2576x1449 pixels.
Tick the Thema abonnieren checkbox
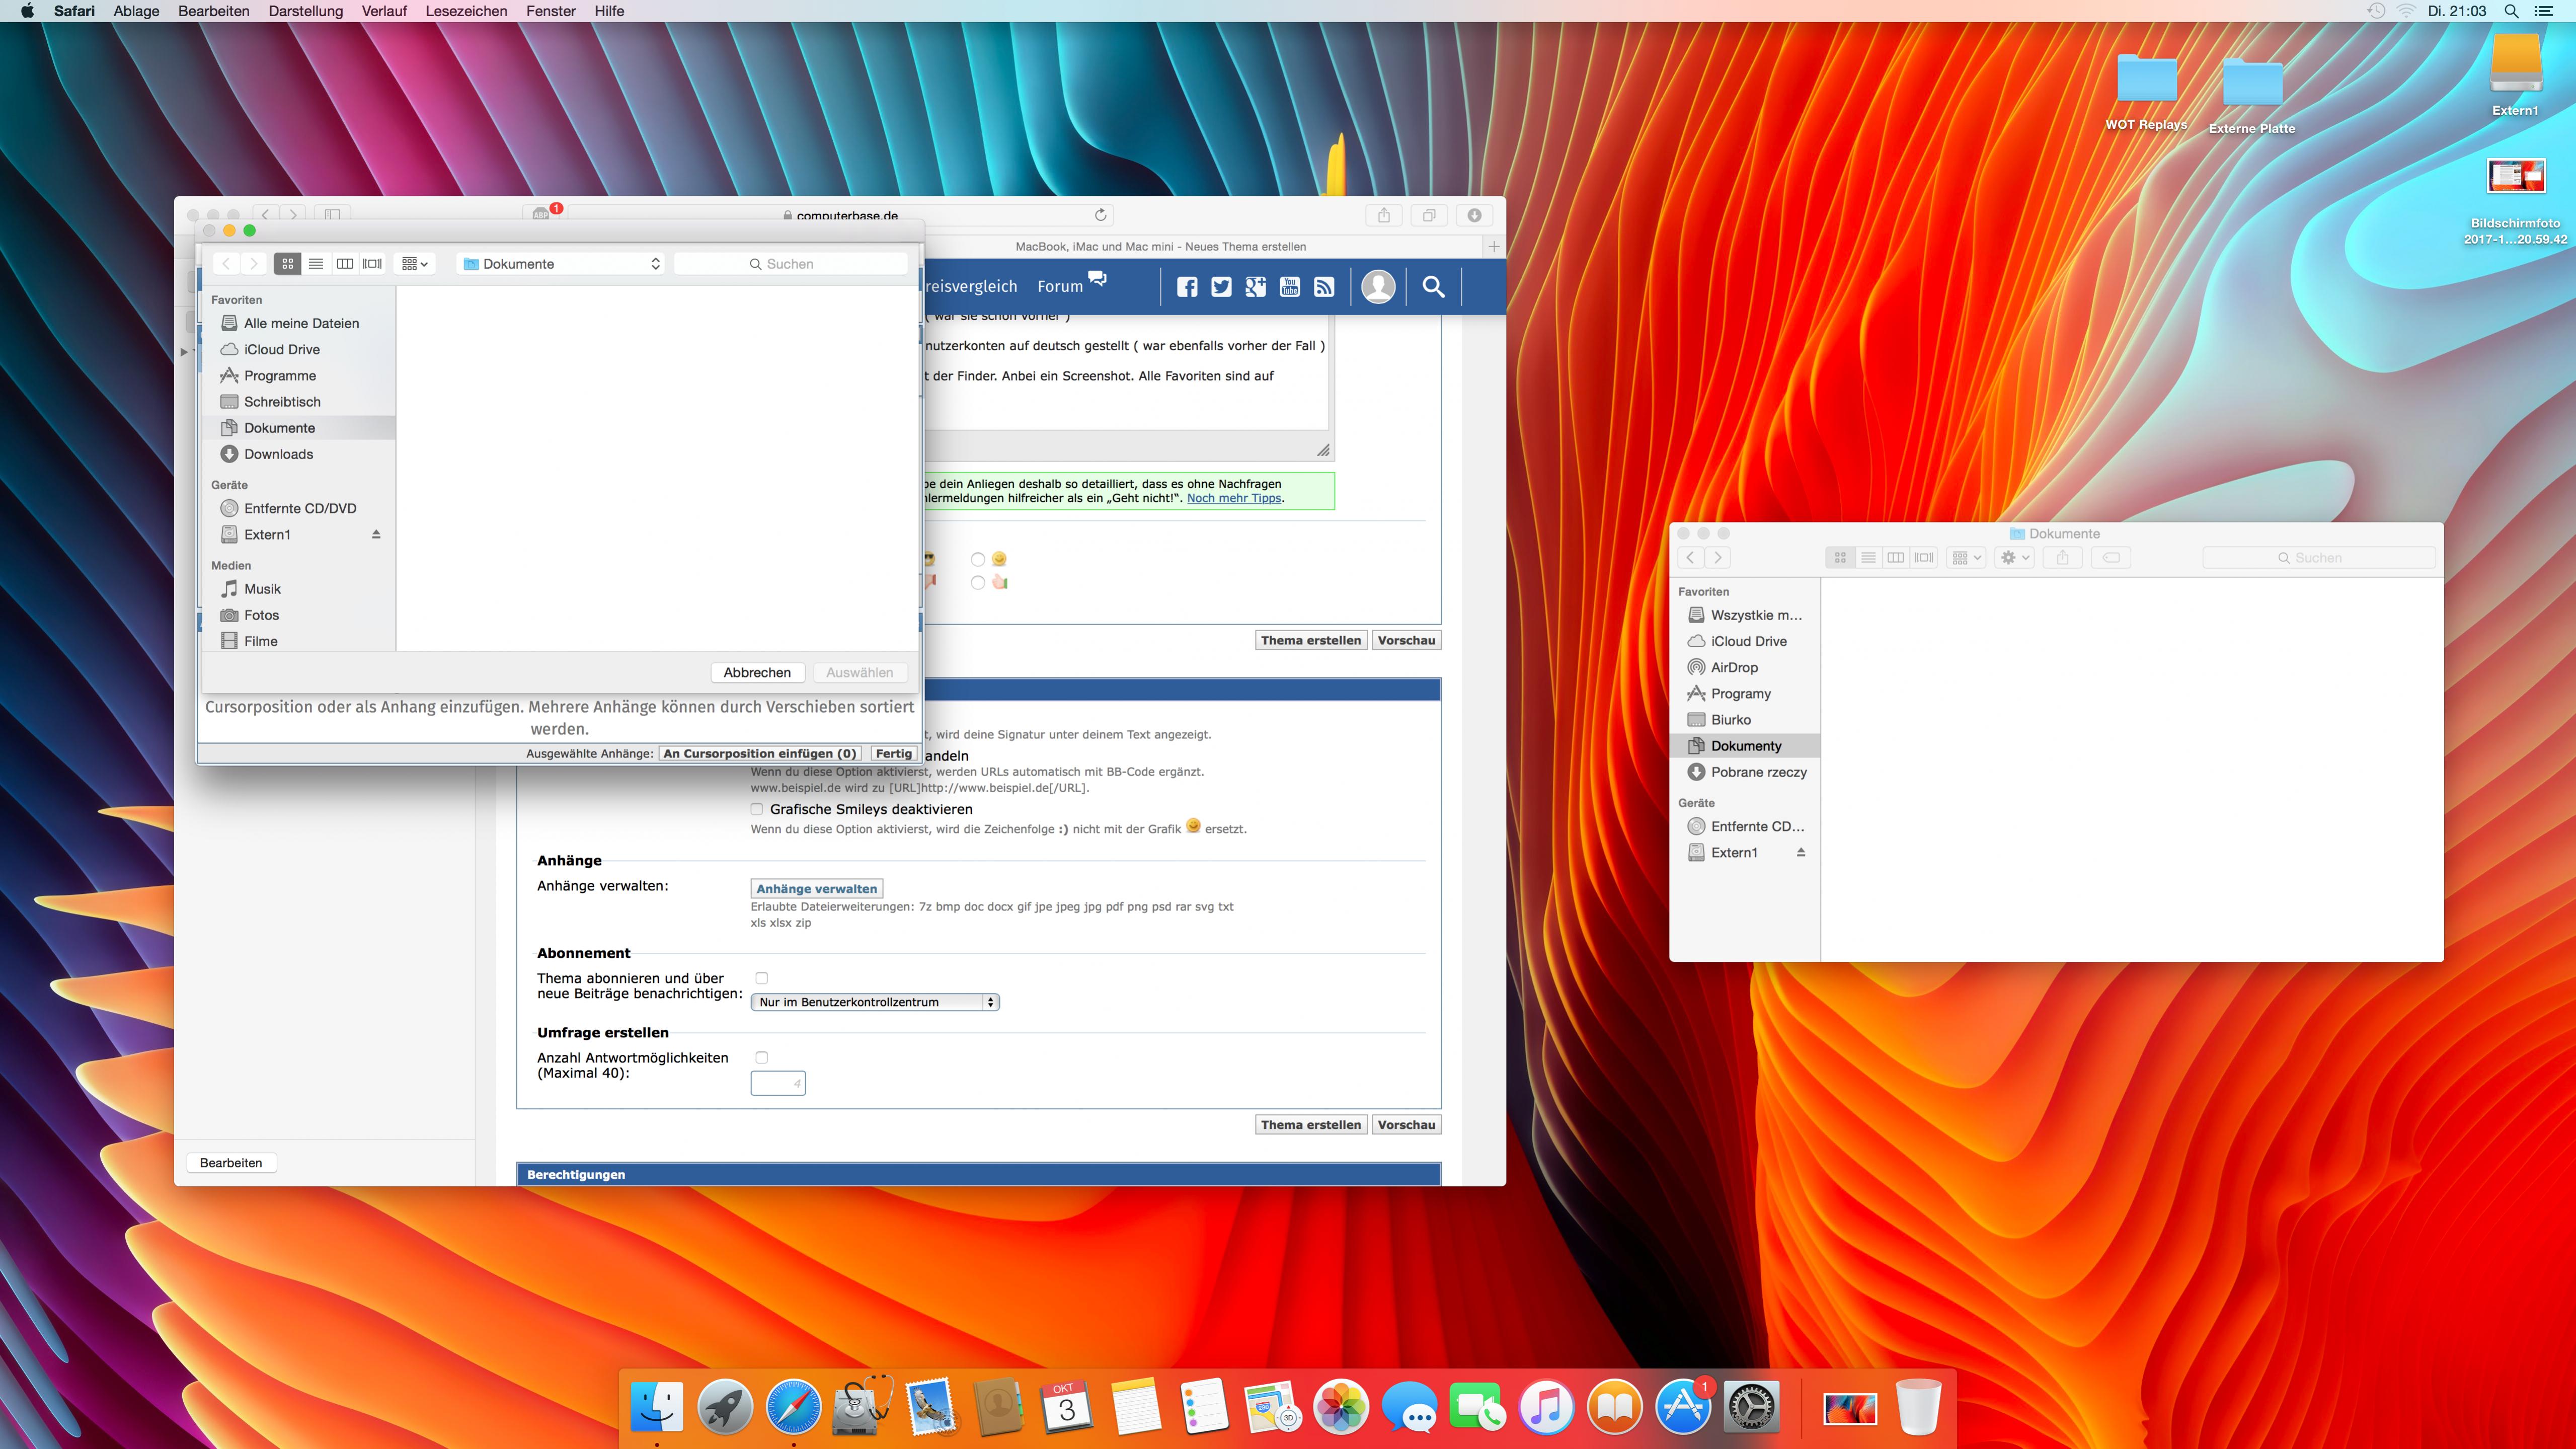click(762, 978)
